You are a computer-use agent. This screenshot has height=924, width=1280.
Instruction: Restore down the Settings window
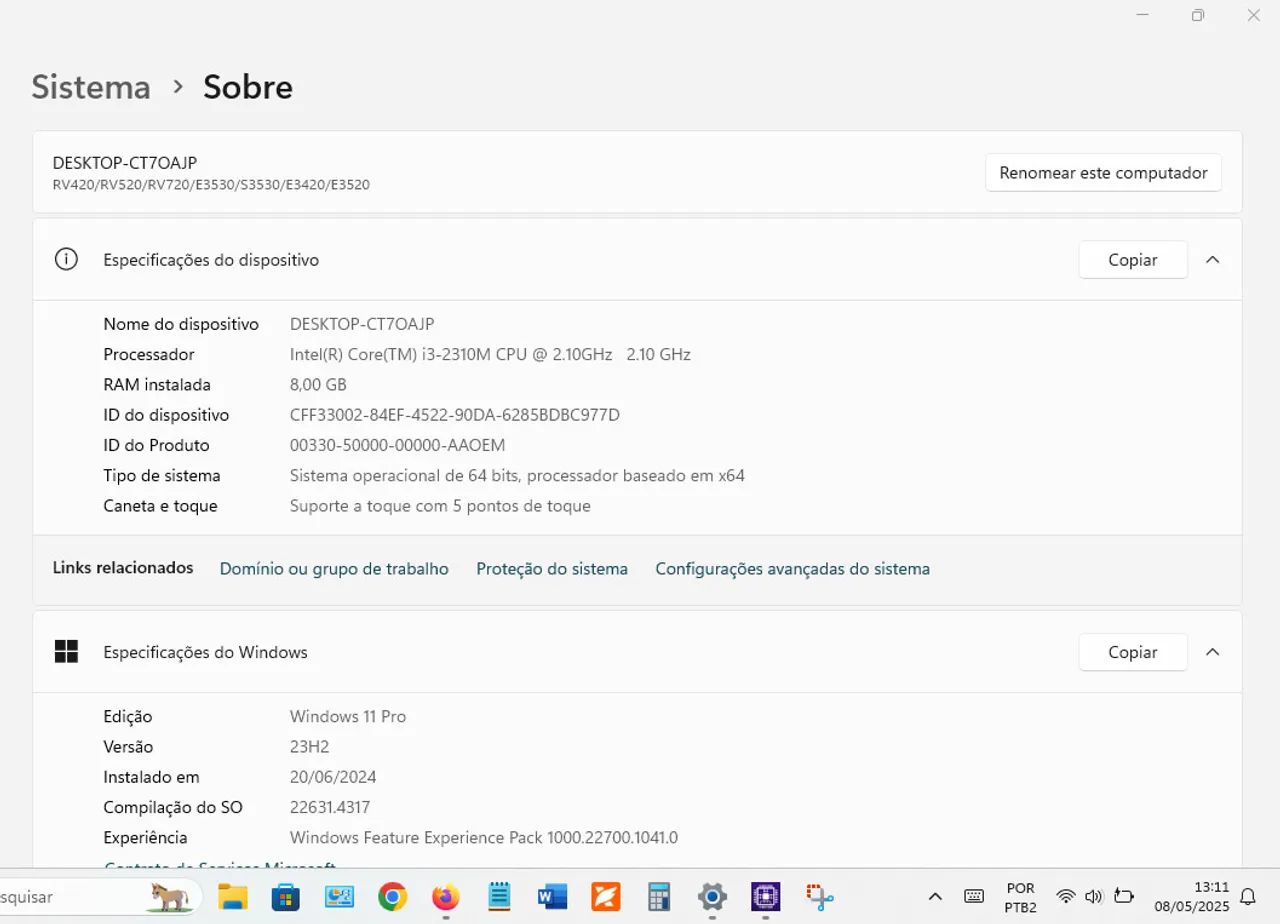click(x=1198, y=15)
